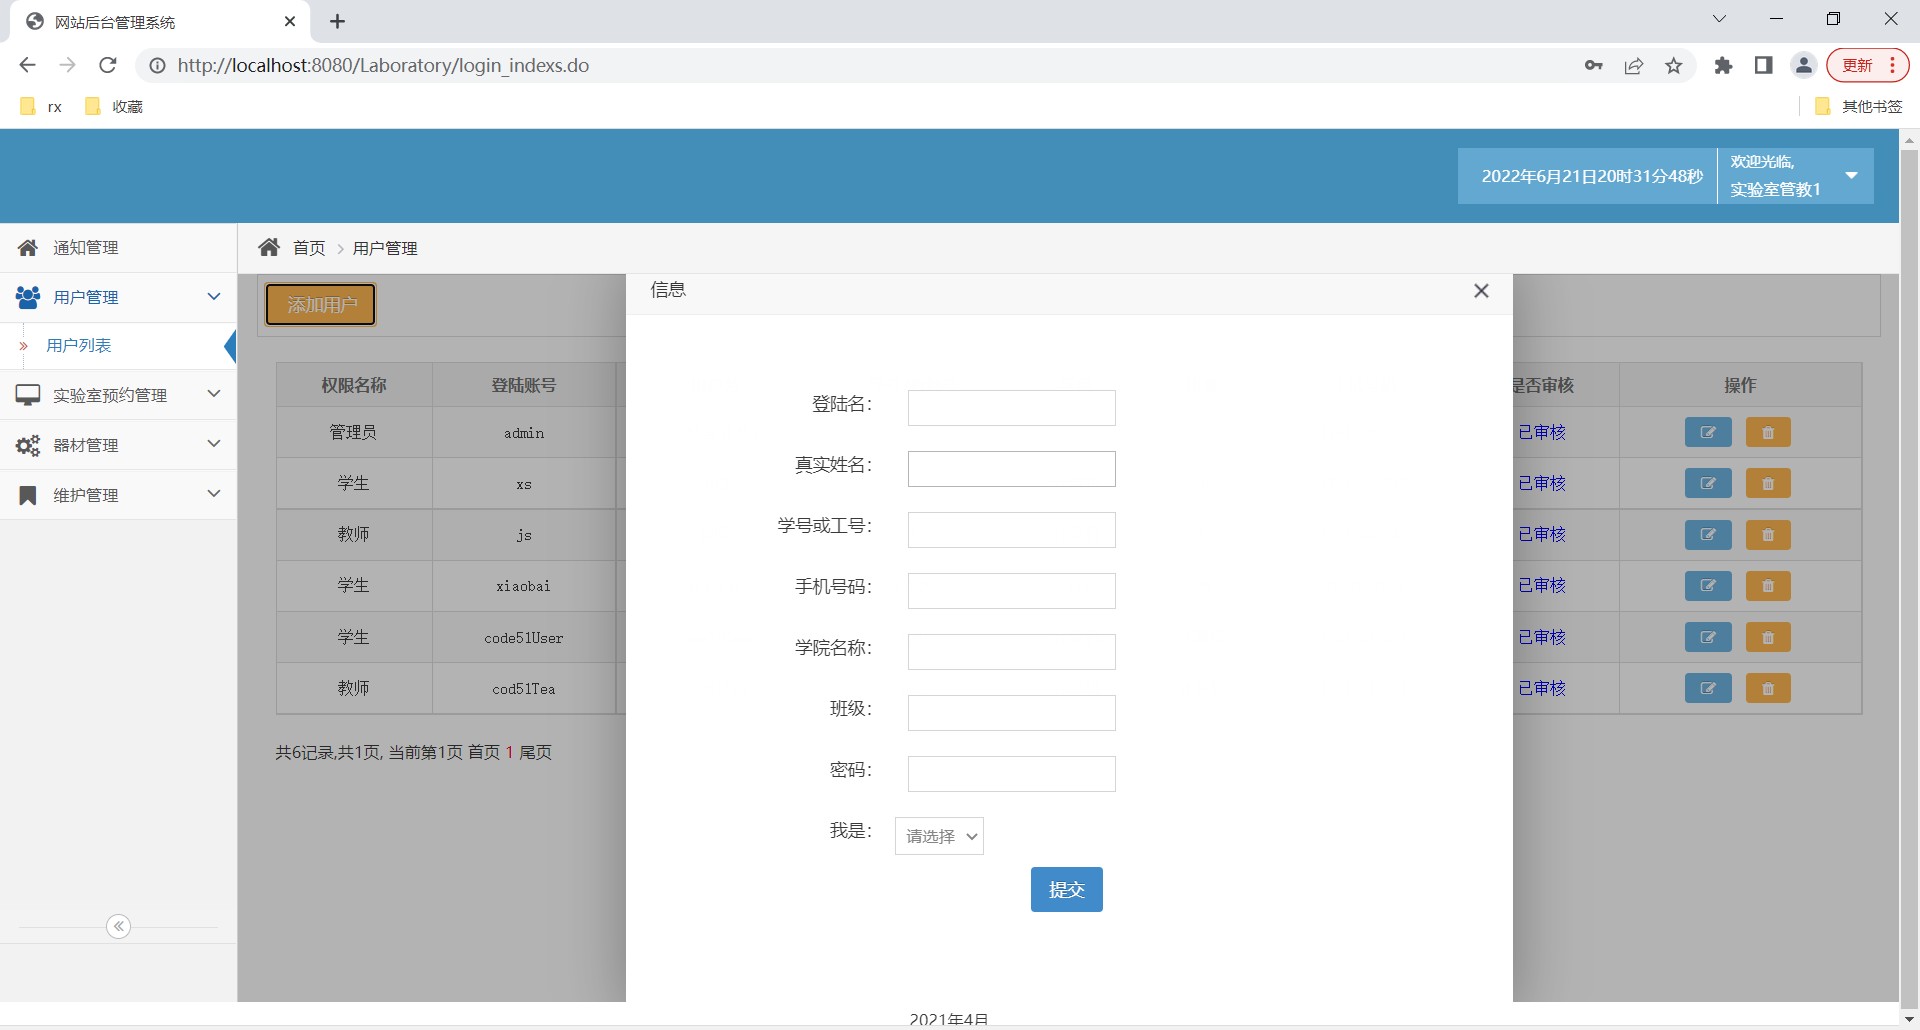Open the 其他书签 bookmarks folder
1920x1030 pixels.
[1859, 106]
